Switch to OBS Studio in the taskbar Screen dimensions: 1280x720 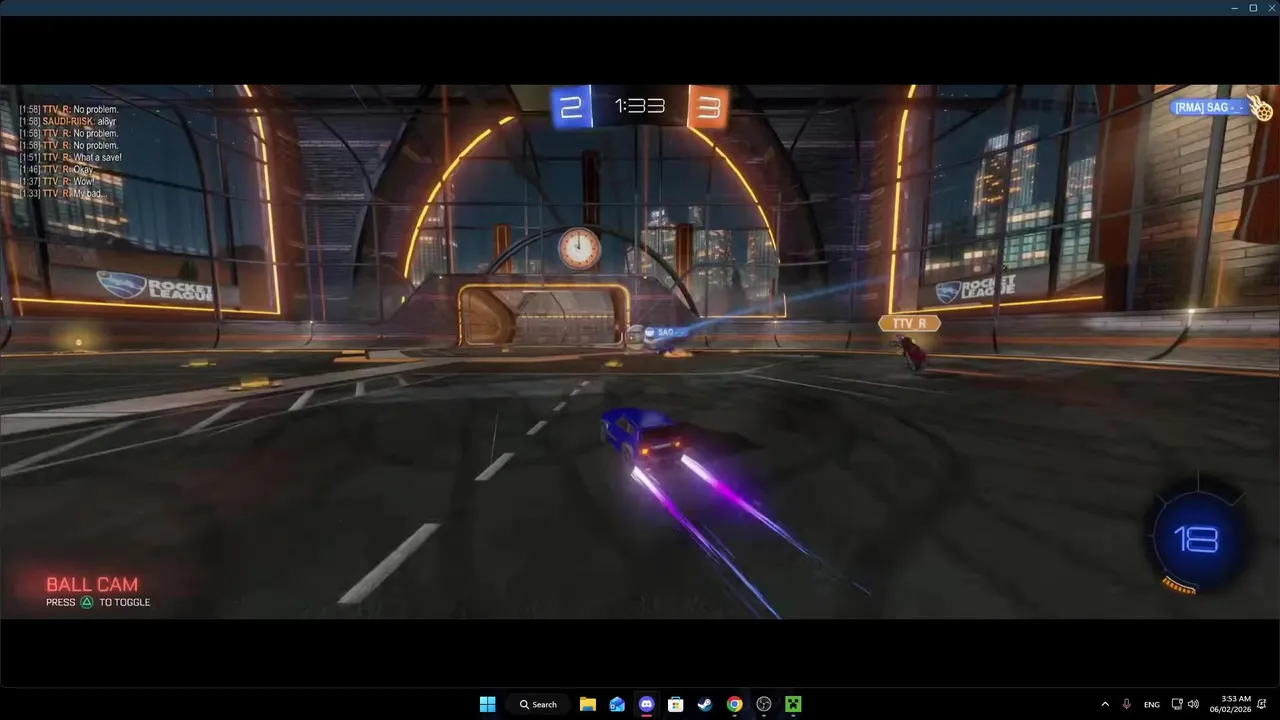click(x=764, y=704)
